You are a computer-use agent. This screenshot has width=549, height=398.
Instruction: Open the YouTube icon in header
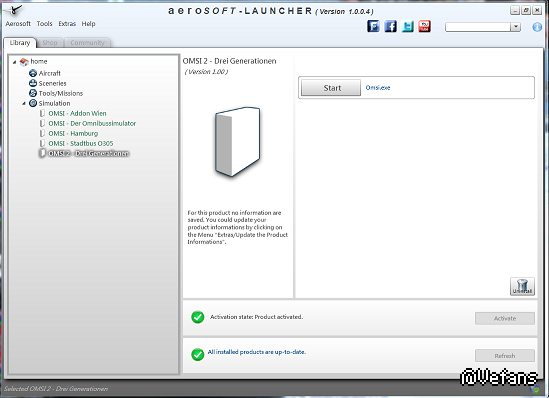(x=424, y=26)
